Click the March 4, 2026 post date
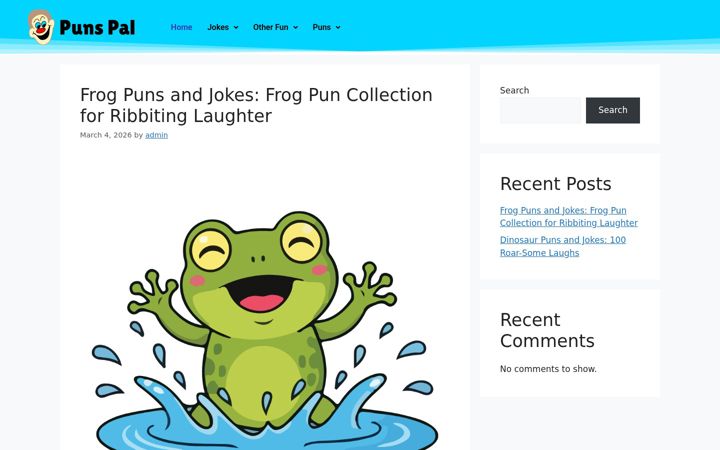The width and height of the screenshot is (720, 450). 106,135
